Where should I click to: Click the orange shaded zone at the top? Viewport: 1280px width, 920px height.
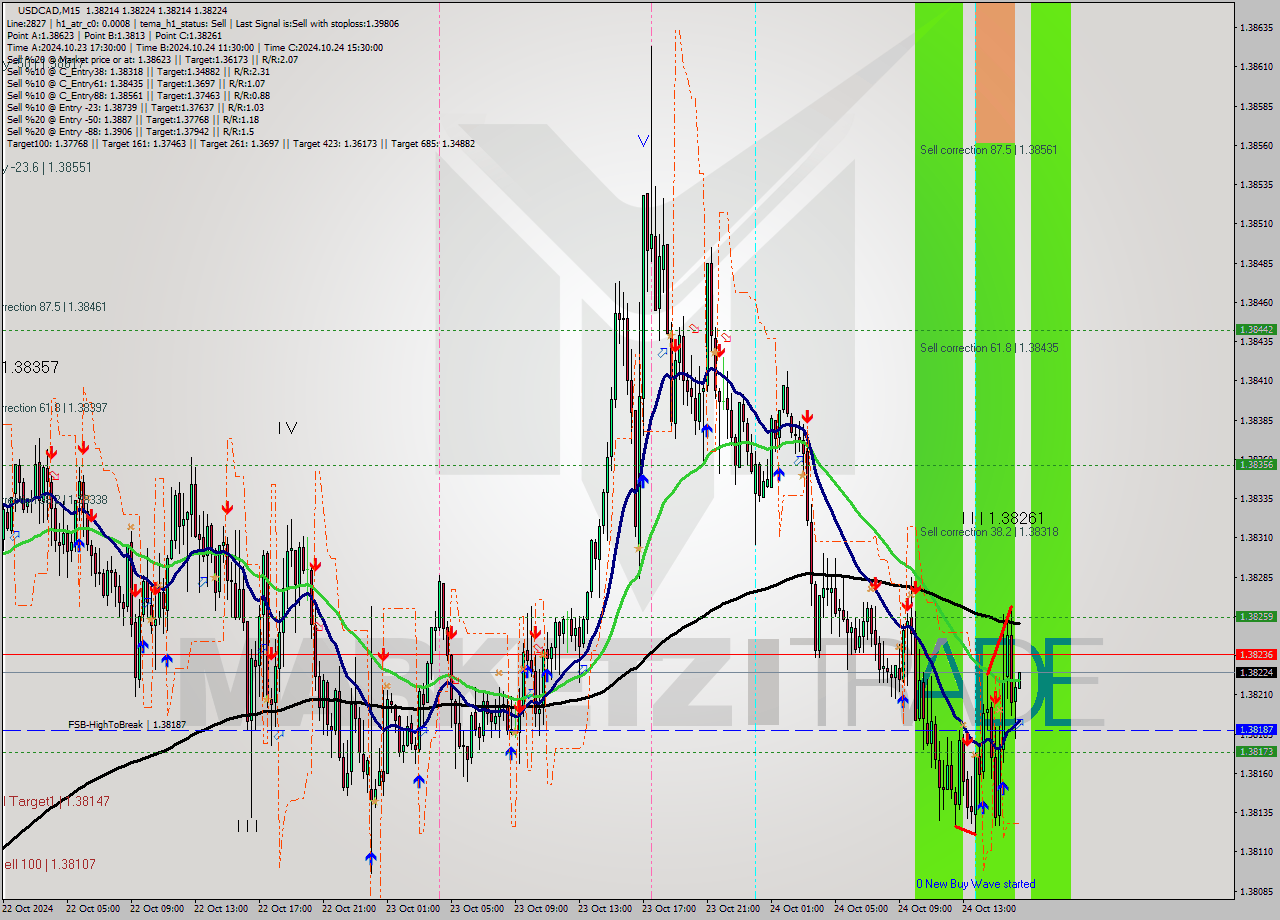pyautogui.click(x=995, y=72)
